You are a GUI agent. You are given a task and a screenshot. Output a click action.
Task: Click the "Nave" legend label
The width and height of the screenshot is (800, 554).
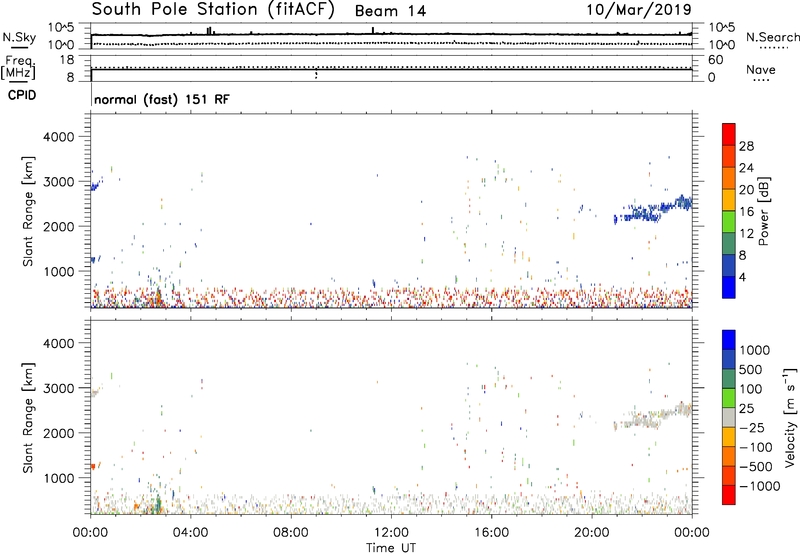(761, 70)
